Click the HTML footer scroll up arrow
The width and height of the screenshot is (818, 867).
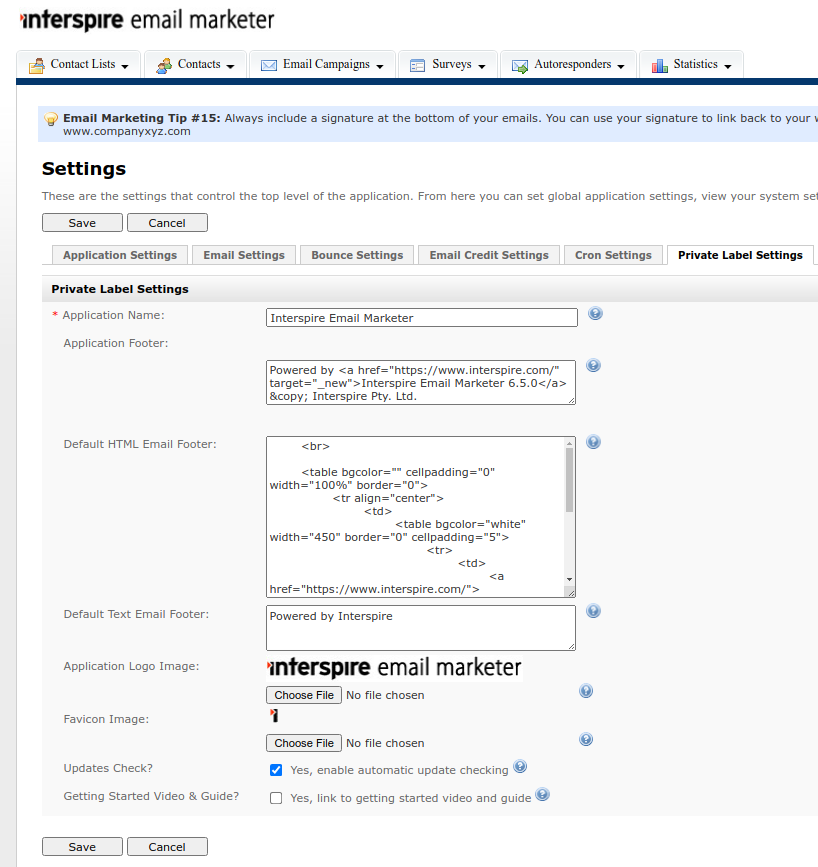click(x=569, y=443)
